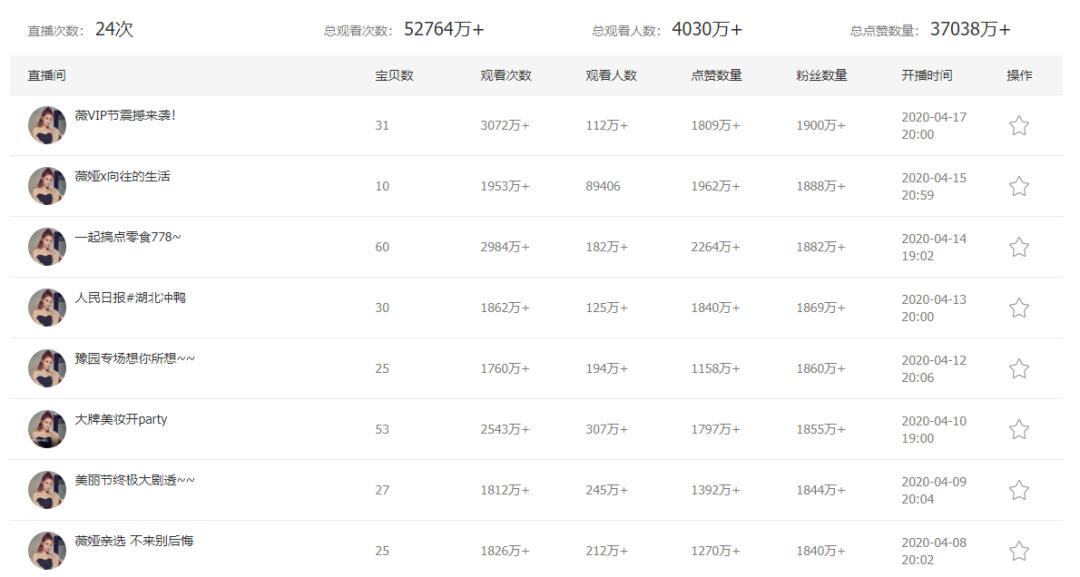
Task: Open the 薇娅x向往的生活 title link
Action: (123, 176)
